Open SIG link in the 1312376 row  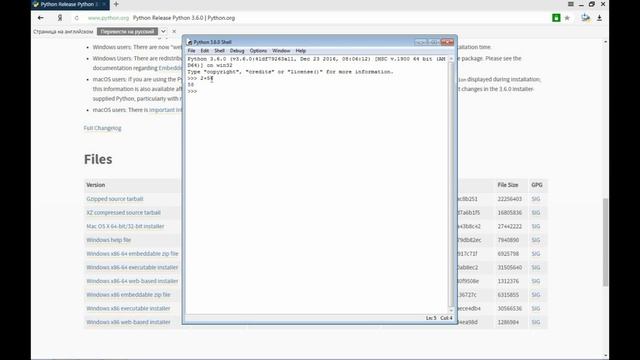click(x=536, y=281)
